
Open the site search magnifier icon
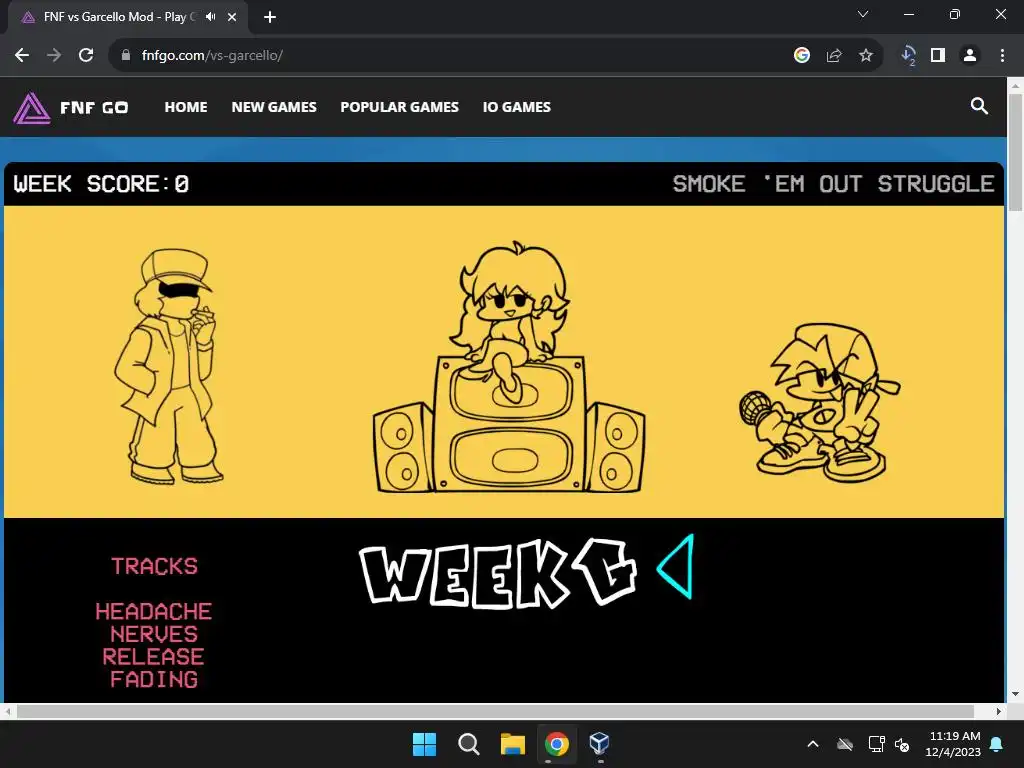pyautogui.click(x=979, y=106)
